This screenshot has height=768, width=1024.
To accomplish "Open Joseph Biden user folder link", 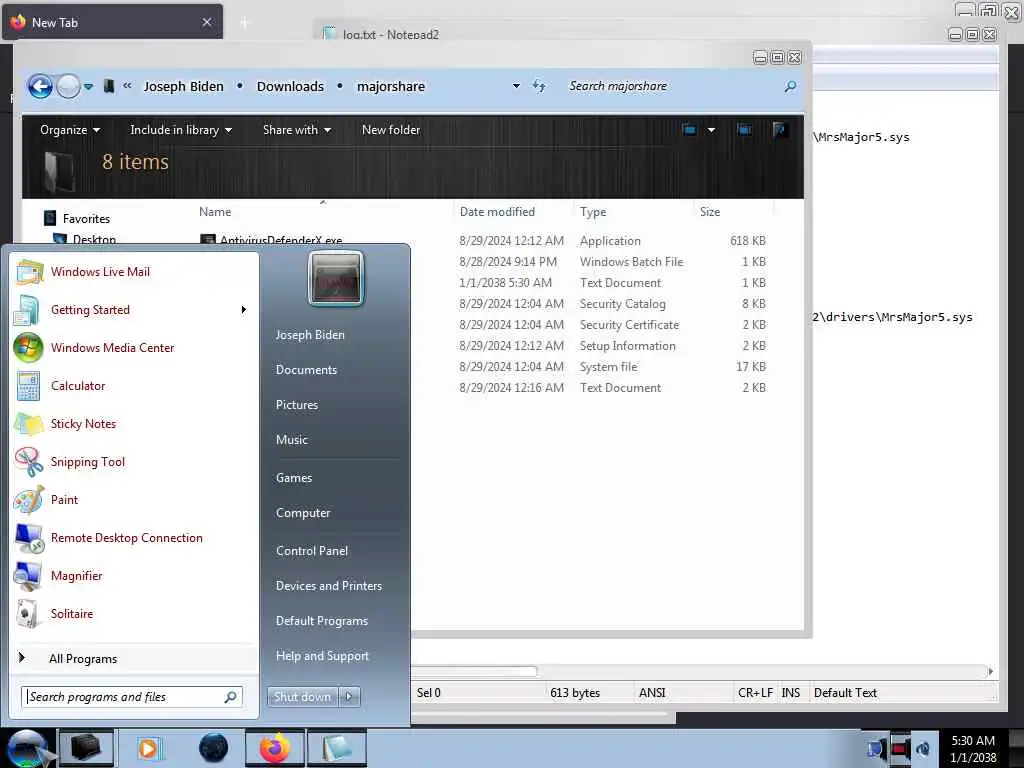I will [x=310, y=334].
